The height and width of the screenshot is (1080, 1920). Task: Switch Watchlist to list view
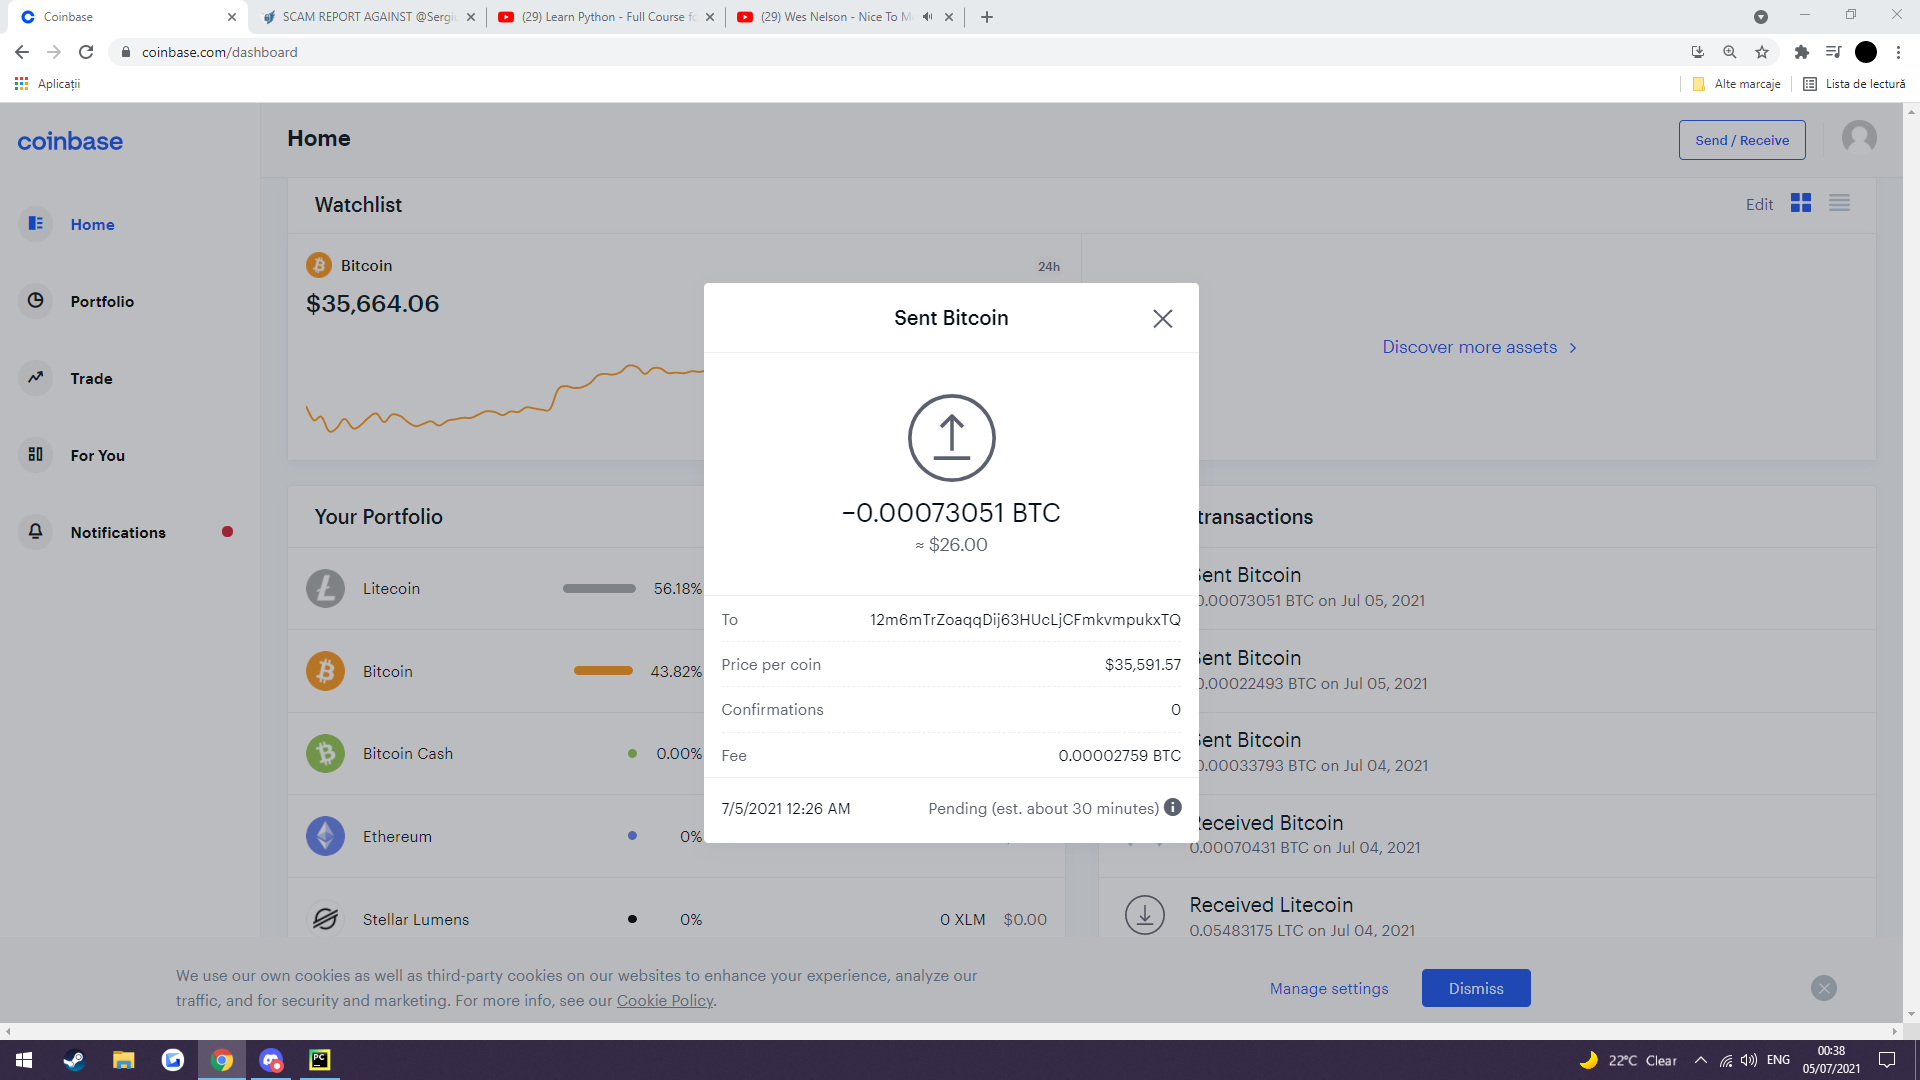coord(1839,203)
